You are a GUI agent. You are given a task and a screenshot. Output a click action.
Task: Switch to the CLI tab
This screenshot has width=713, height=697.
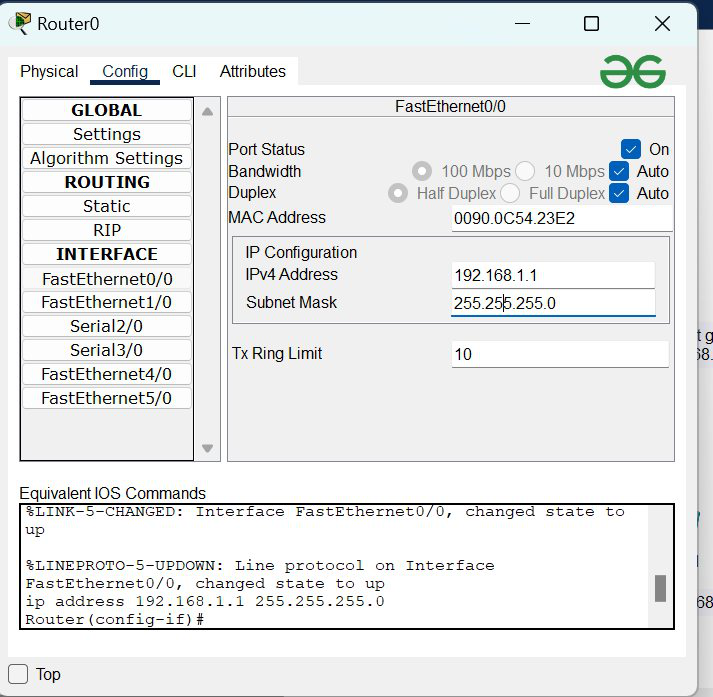184,71
